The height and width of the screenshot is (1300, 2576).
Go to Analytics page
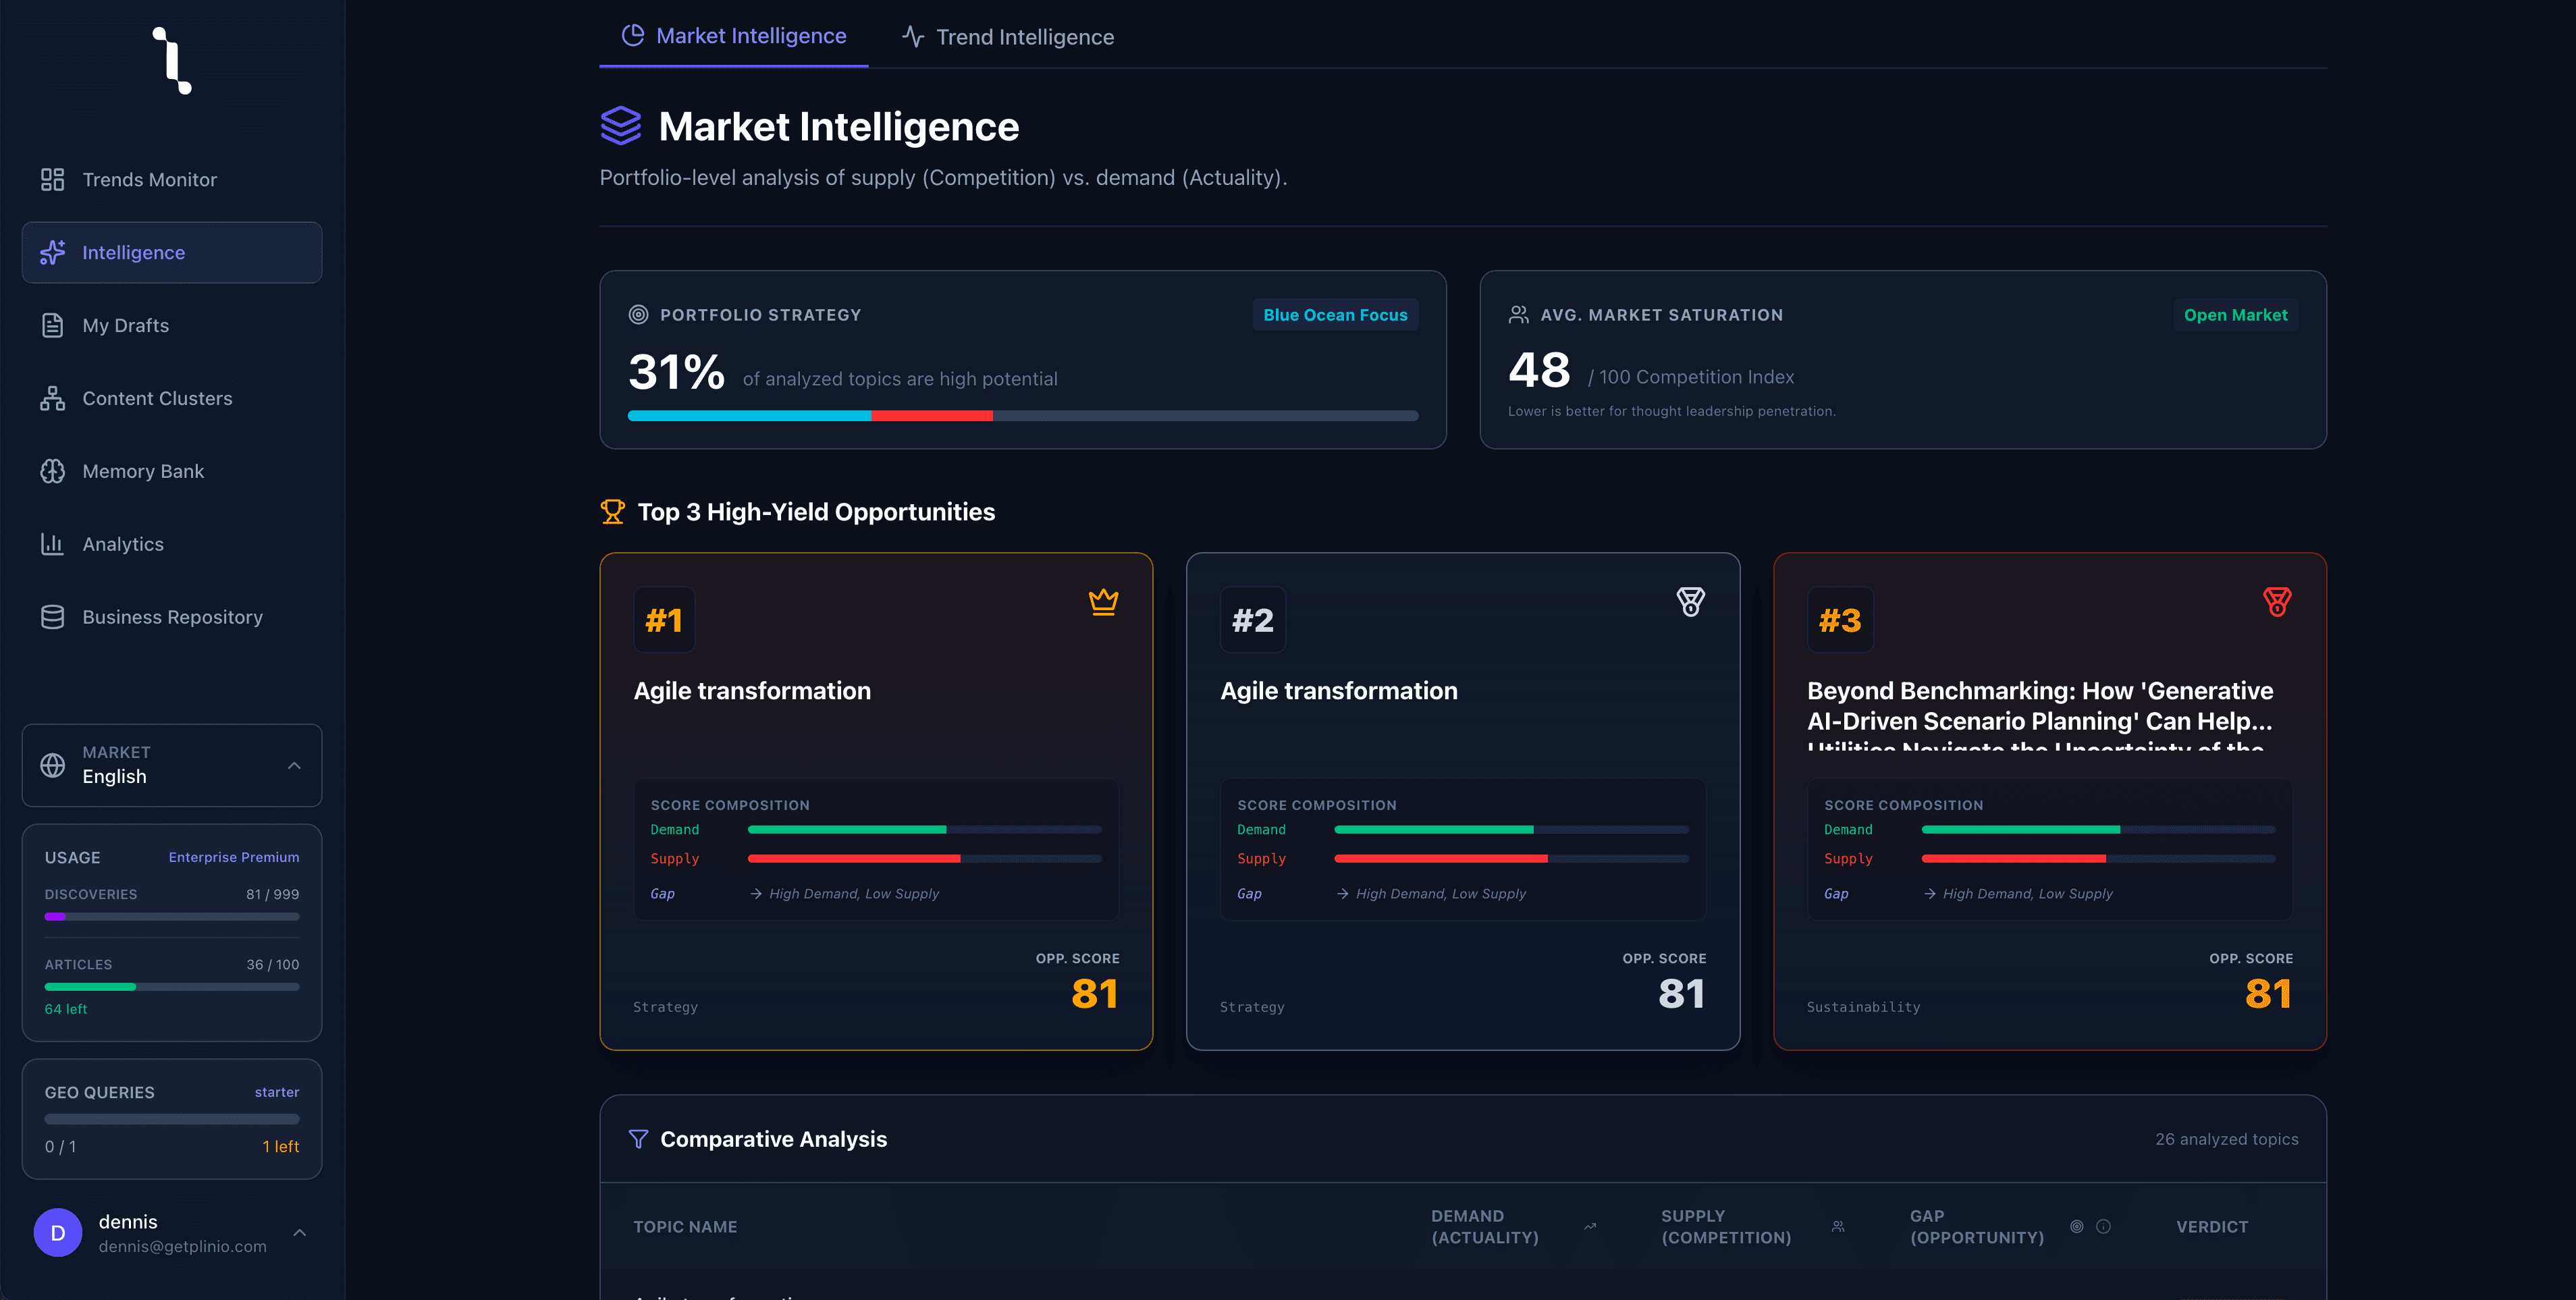click(x=123, y=545)
